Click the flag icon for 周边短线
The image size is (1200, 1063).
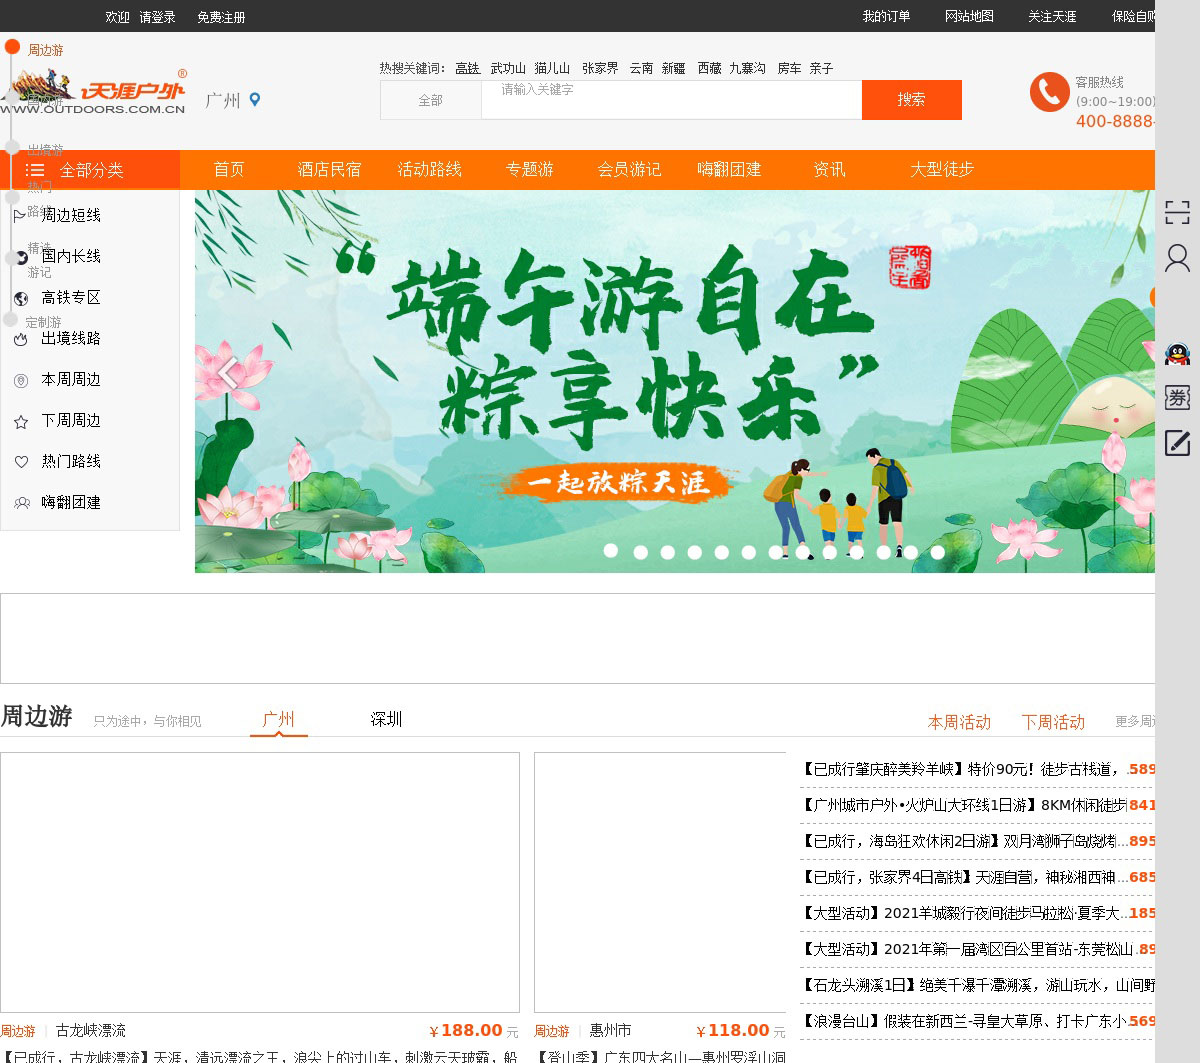20,216
